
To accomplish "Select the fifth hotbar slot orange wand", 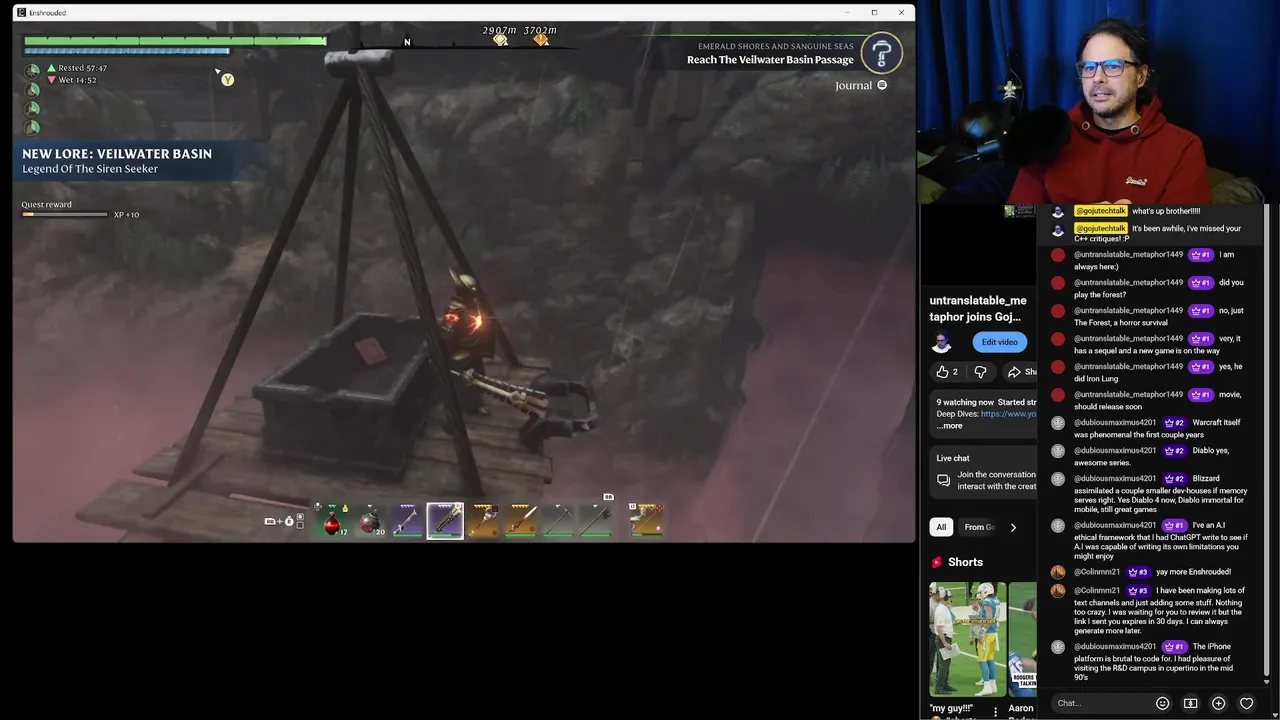I will (x=483, y=520).
